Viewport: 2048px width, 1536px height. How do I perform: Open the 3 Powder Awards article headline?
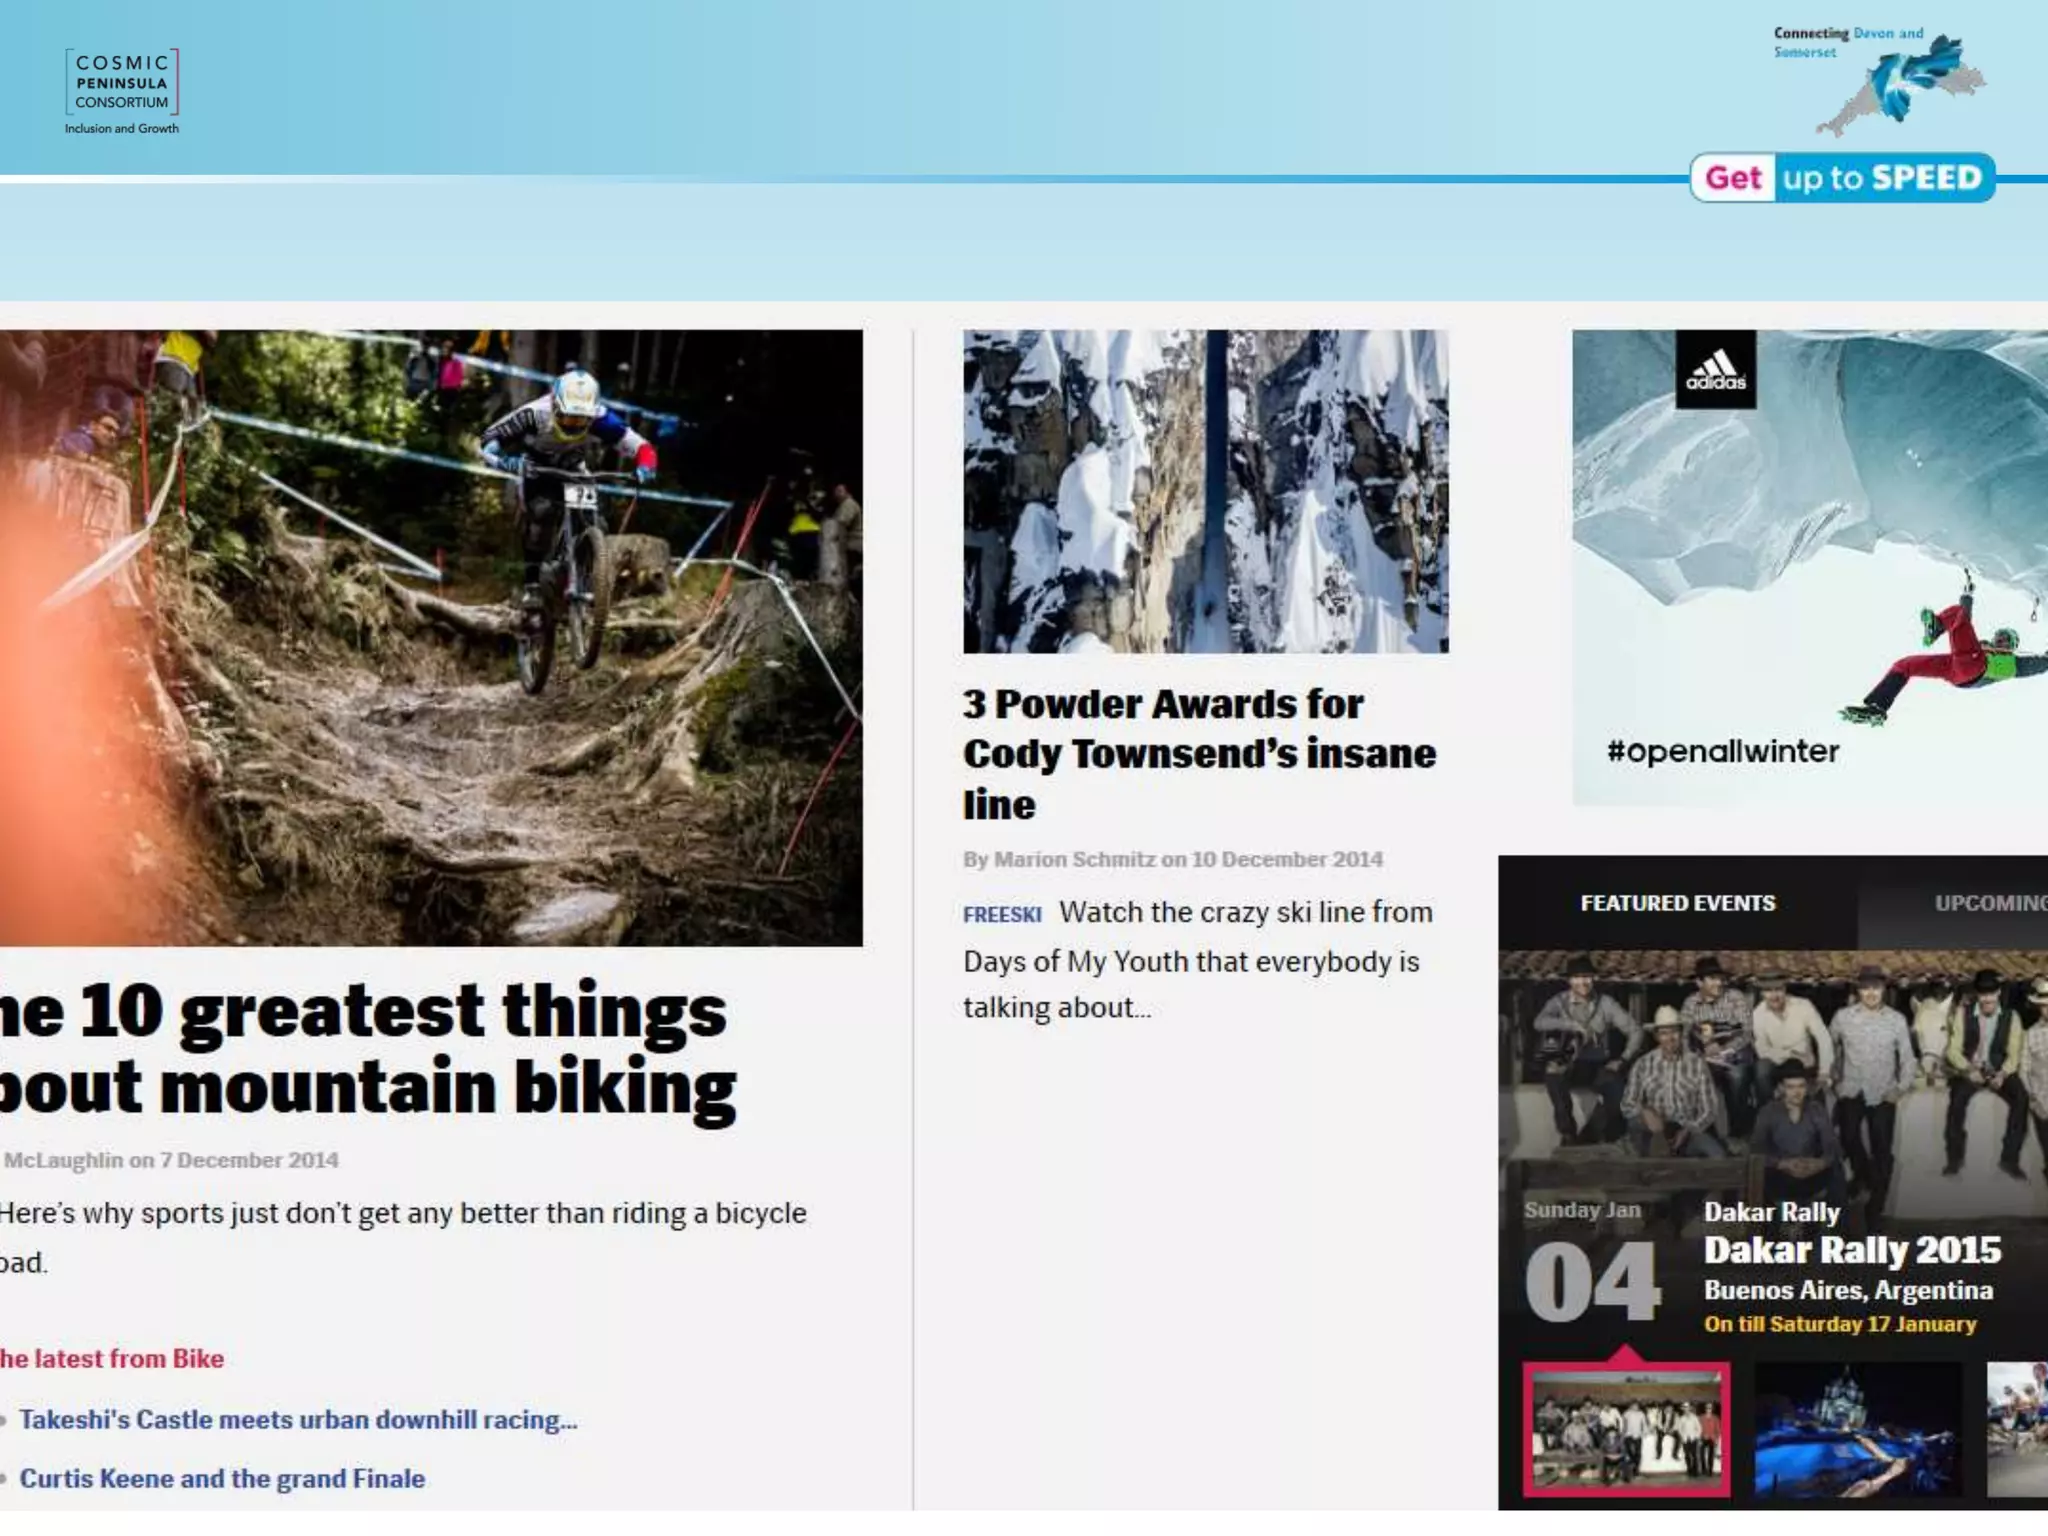pos(1198,754)
